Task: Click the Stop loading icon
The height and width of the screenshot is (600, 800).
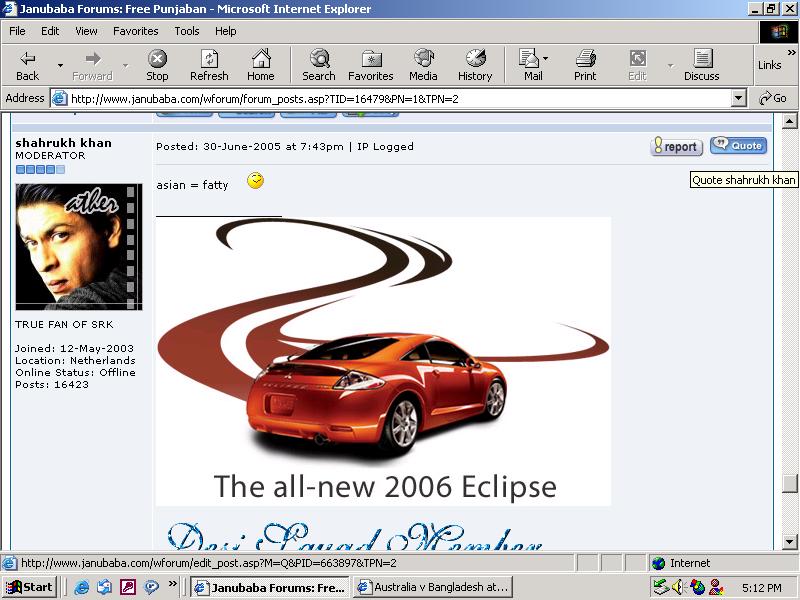Action: pos(157,65)
